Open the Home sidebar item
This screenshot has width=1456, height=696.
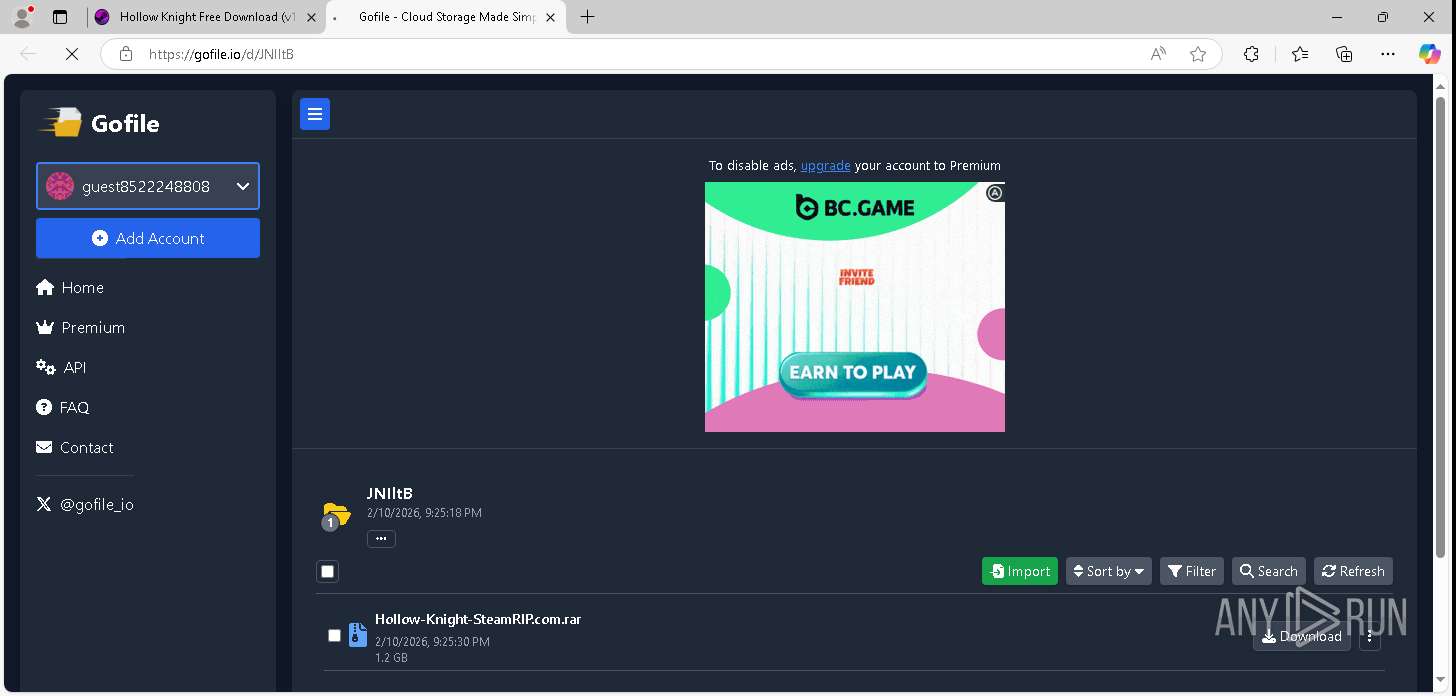[70, 287]
